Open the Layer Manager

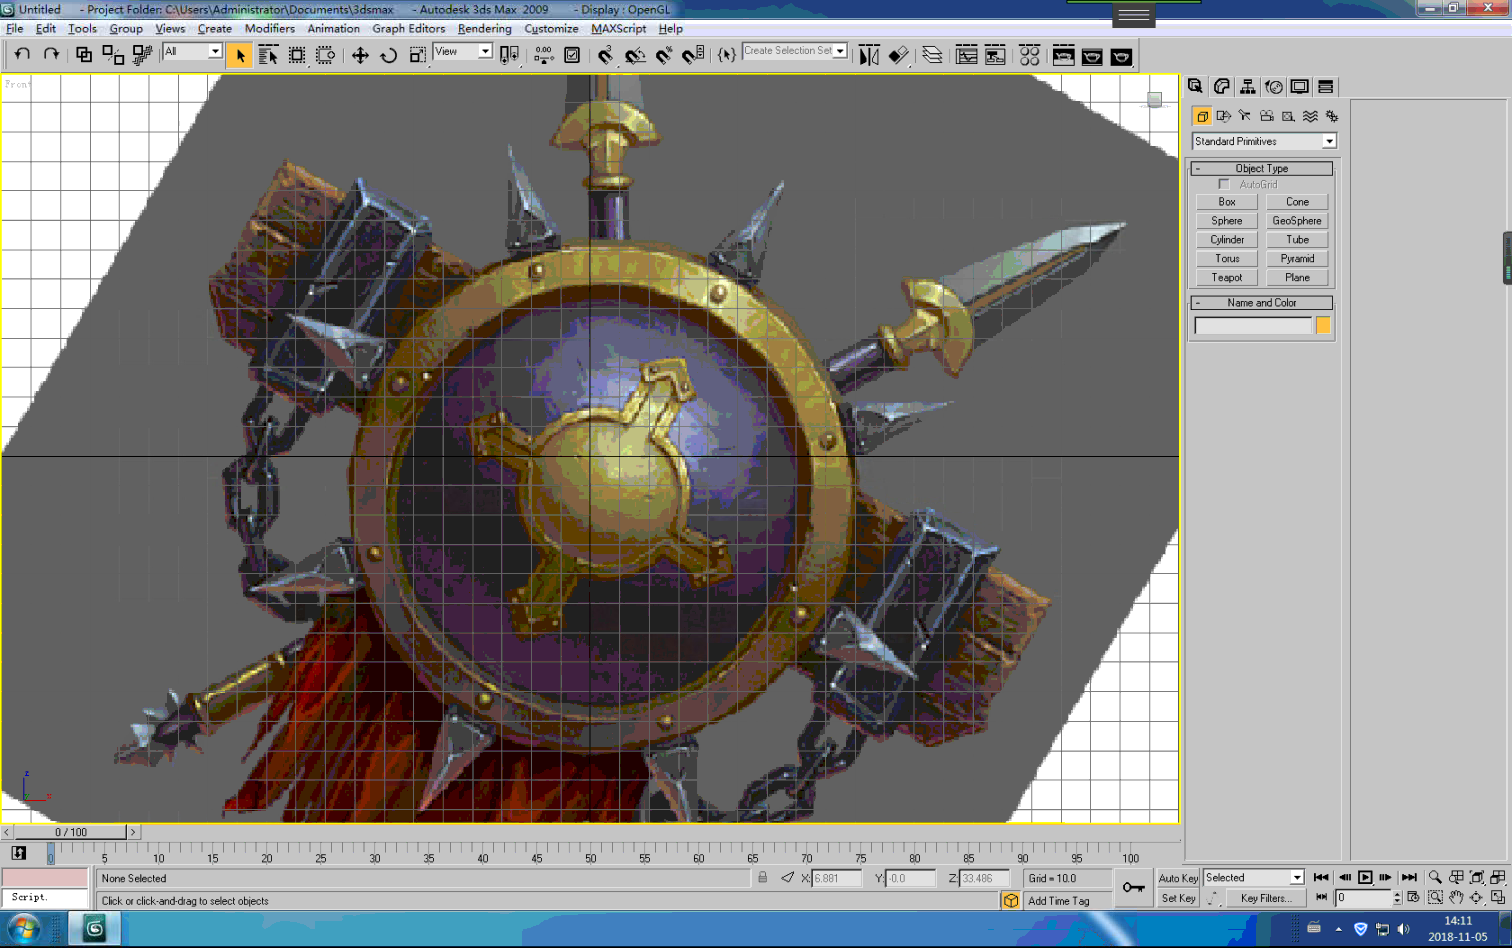click(932, 55)
